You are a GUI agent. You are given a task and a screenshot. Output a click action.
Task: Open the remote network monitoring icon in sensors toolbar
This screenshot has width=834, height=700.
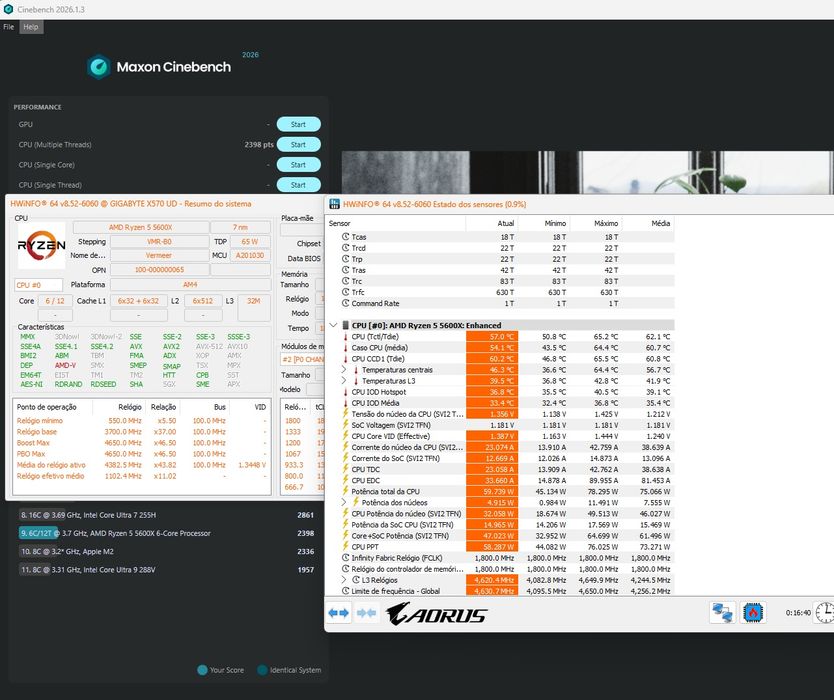722,612
